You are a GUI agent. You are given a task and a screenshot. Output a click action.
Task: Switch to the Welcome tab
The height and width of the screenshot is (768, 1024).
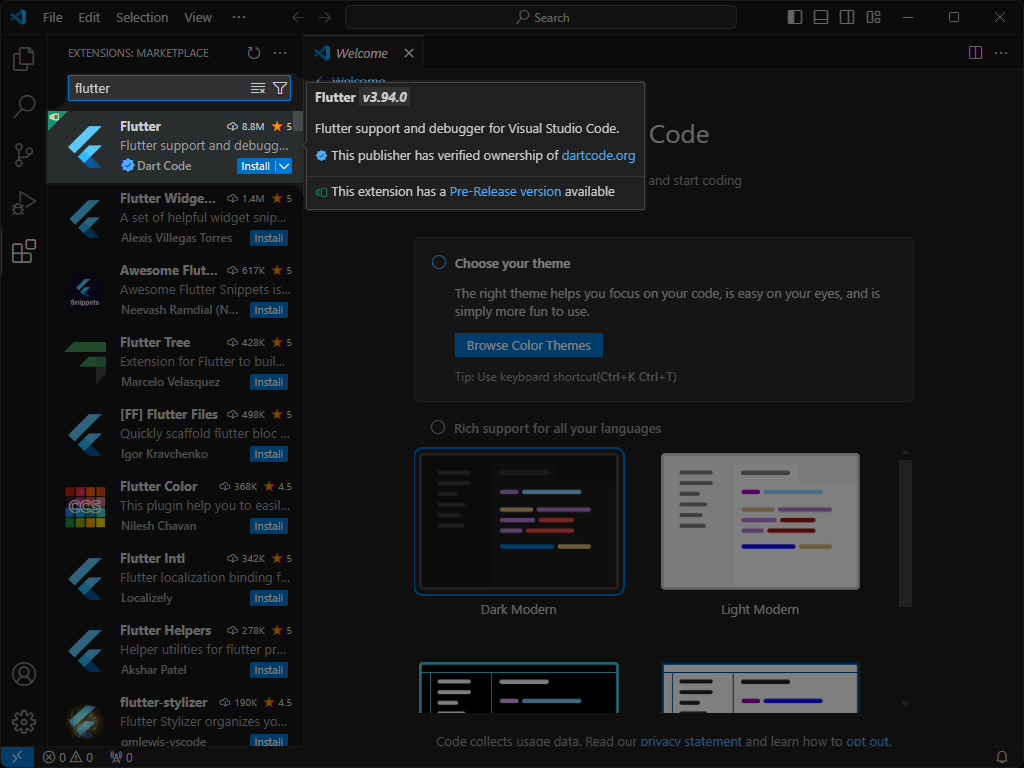(362, 54)
